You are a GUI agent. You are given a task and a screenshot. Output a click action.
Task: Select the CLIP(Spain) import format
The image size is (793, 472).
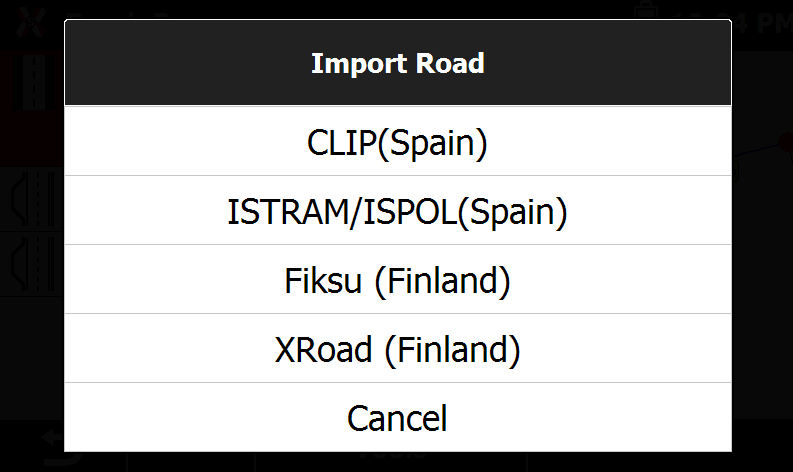(398, 141)
